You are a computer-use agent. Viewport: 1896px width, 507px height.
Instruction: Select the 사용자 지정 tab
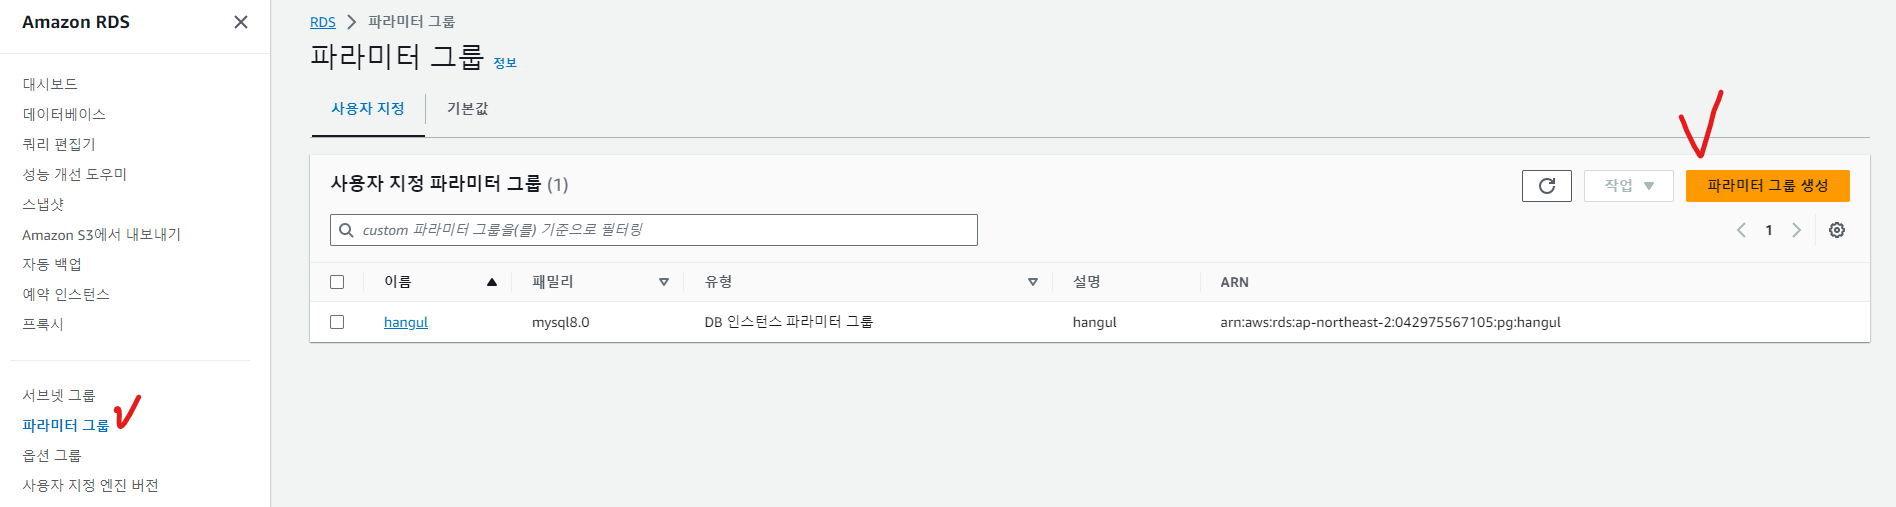coord(367,109)
